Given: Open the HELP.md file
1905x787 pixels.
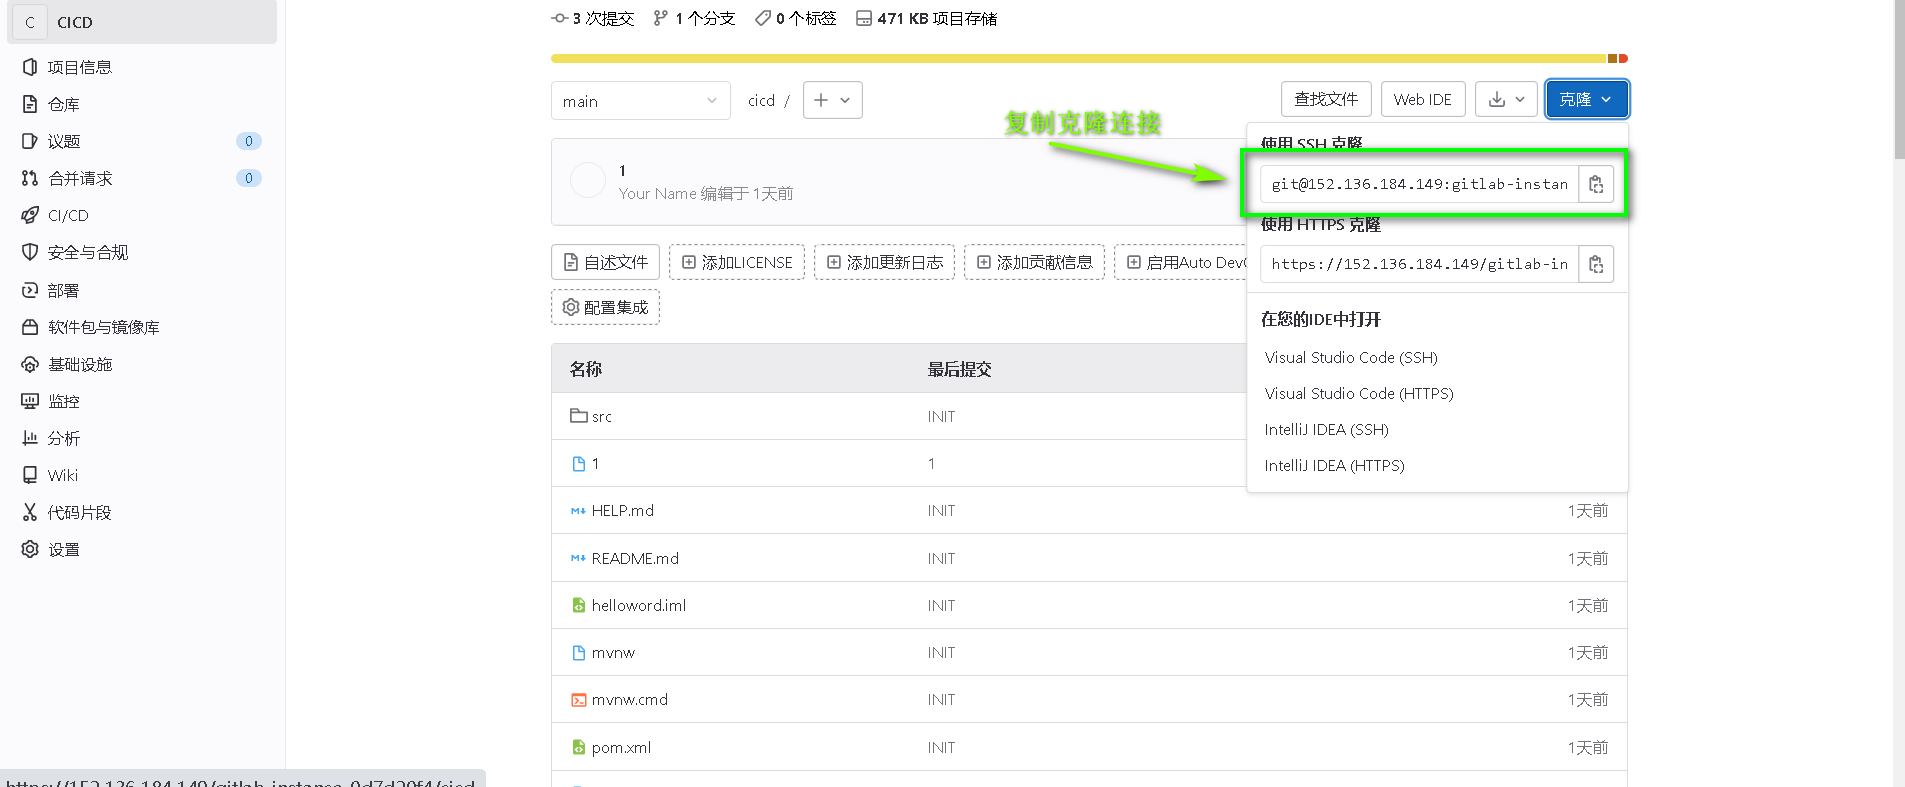Looking at the screenshot, I should pos(622,510).
